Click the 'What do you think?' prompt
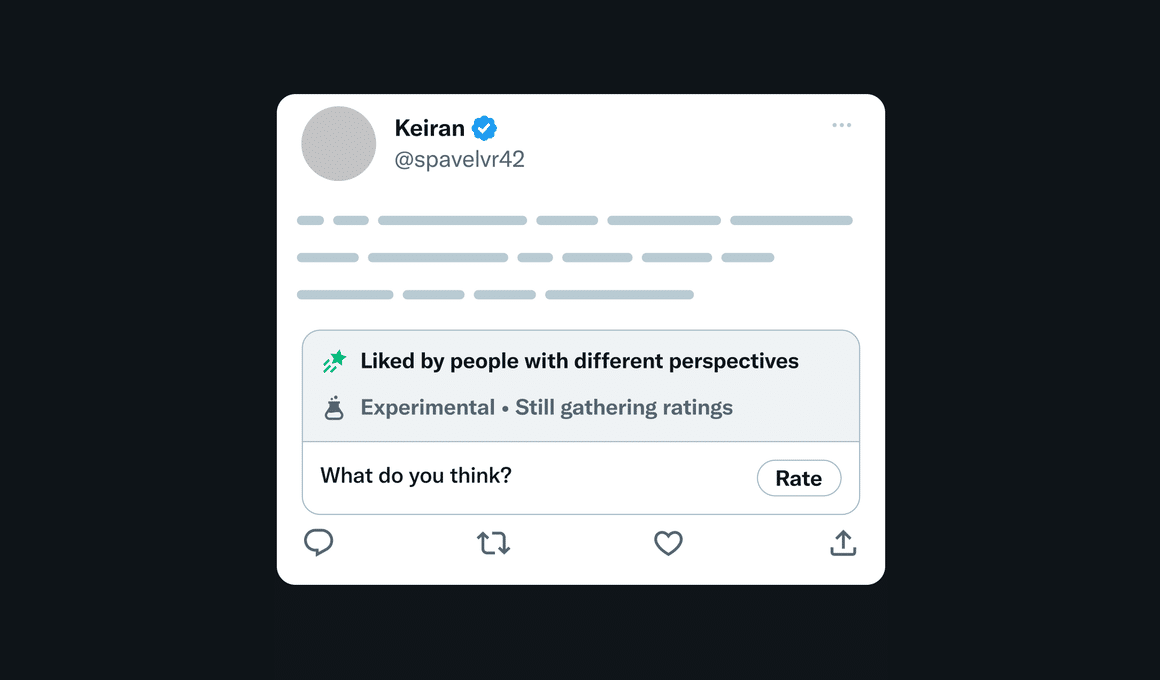The image size is (1160, 680). [x=416, y=475]
